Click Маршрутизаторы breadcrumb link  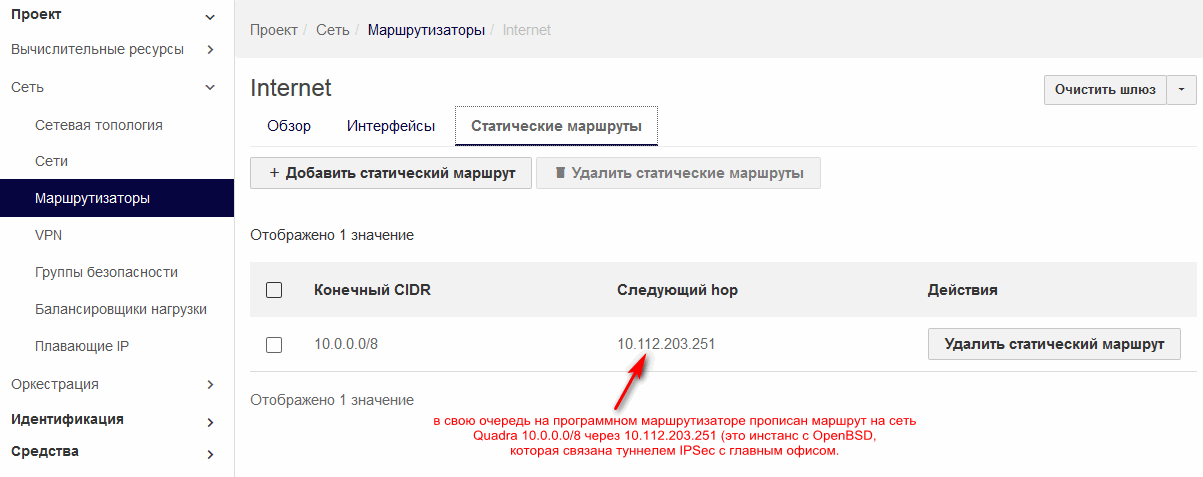(426, 30)
